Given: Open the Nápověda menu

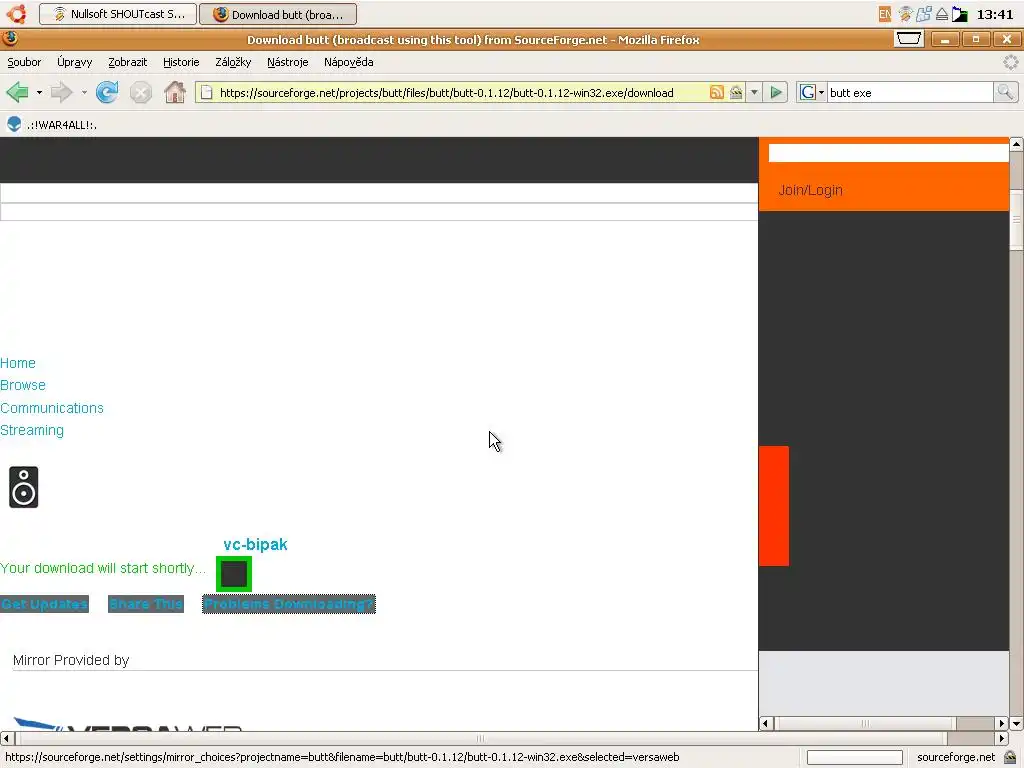Looking at the screenshot, I should 349,62.
